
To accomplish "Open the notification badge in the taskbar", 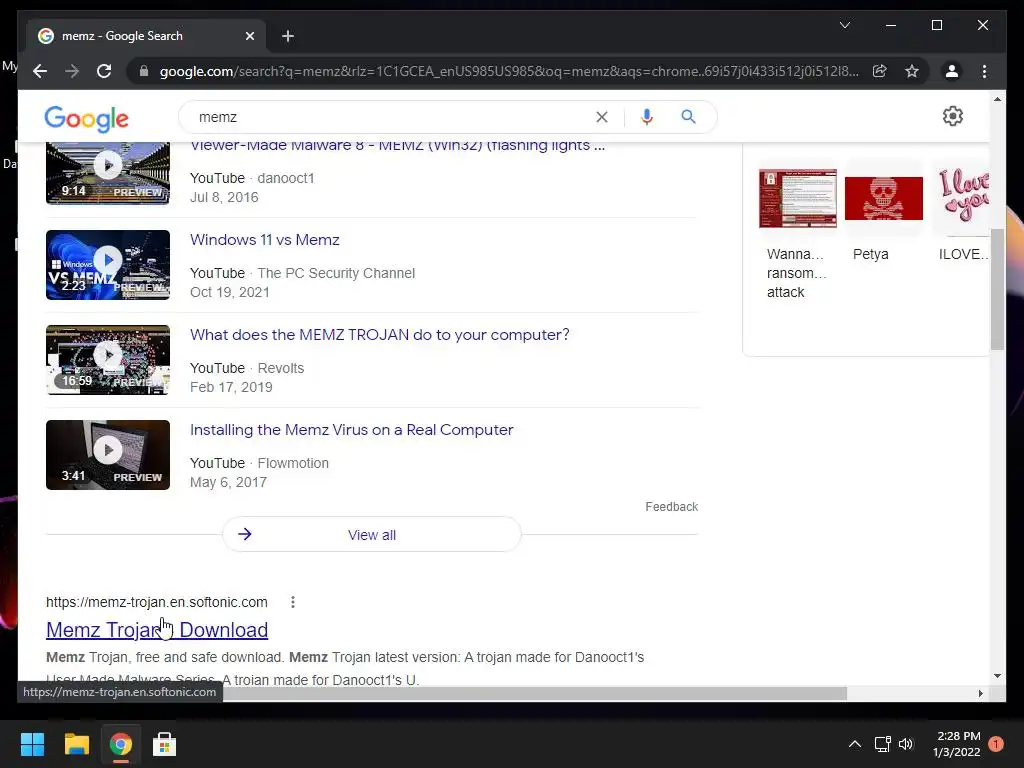I will [996, 744].
